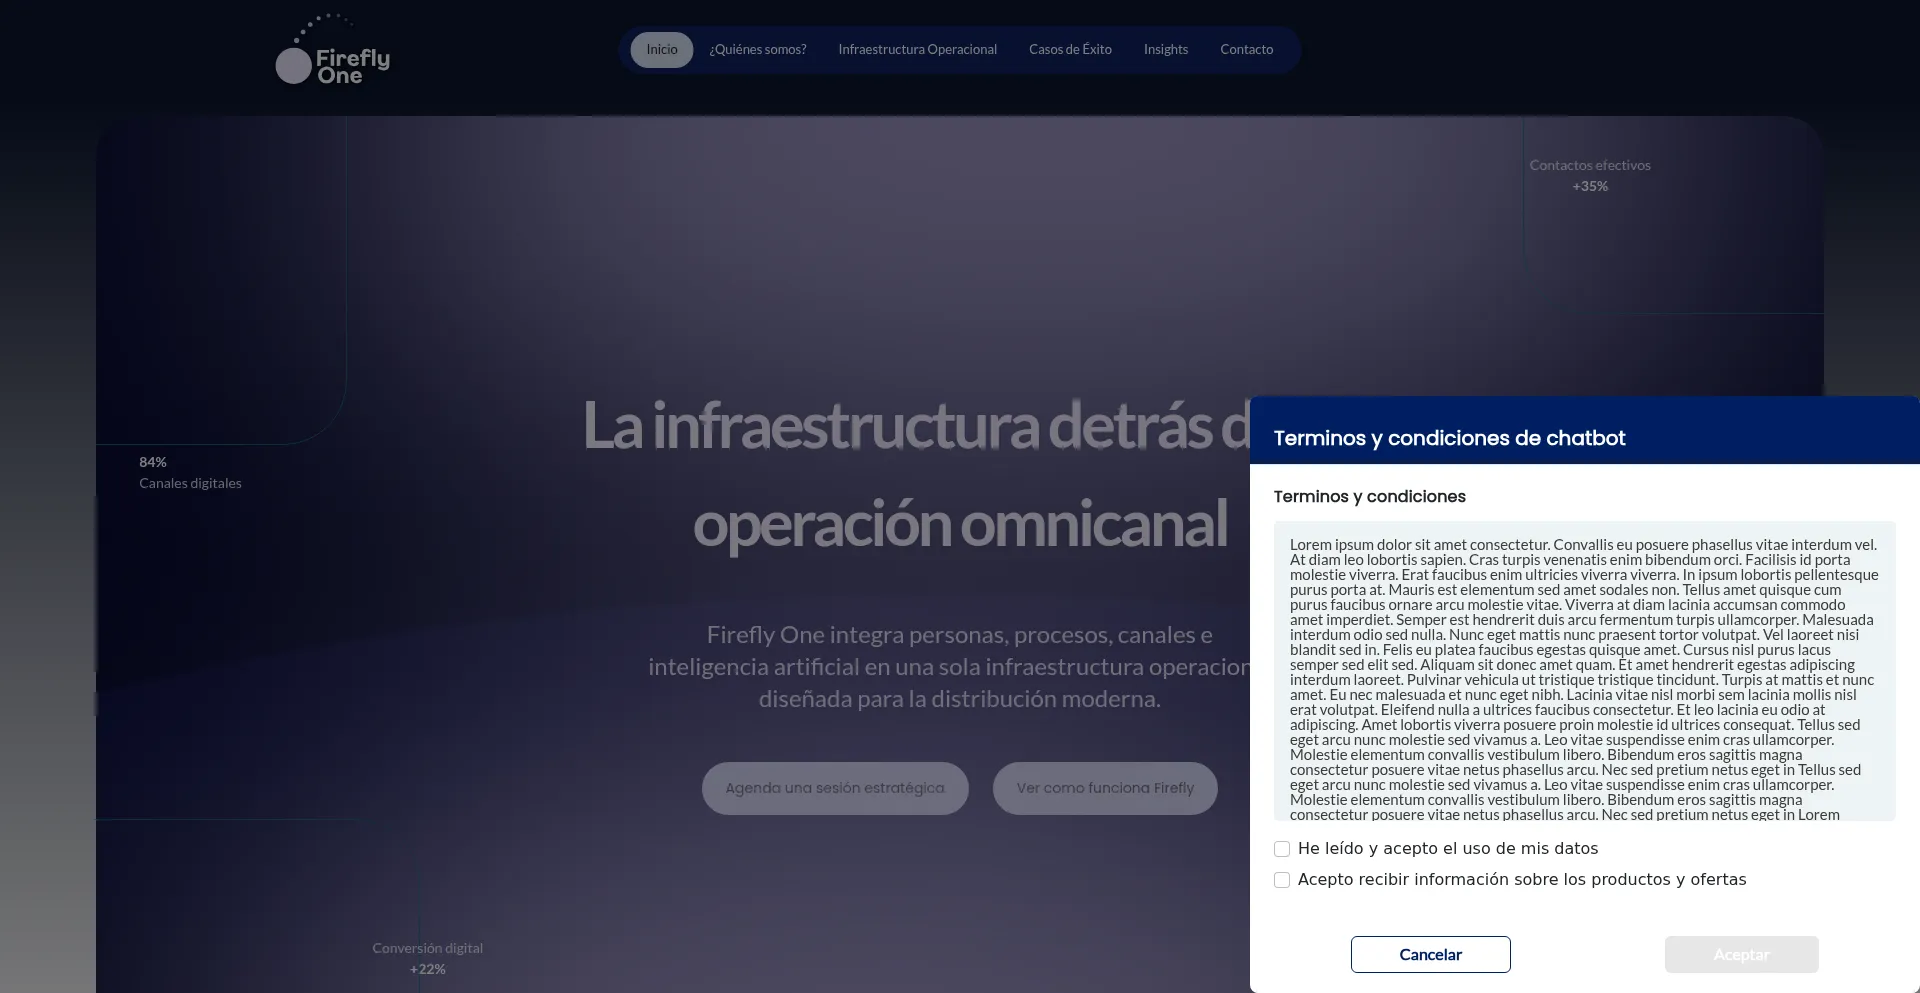This screenshot has height=993, width=1920.
Task: Click the 'Contactos efectivos' stat label
Action: [x=1590, y=165]
